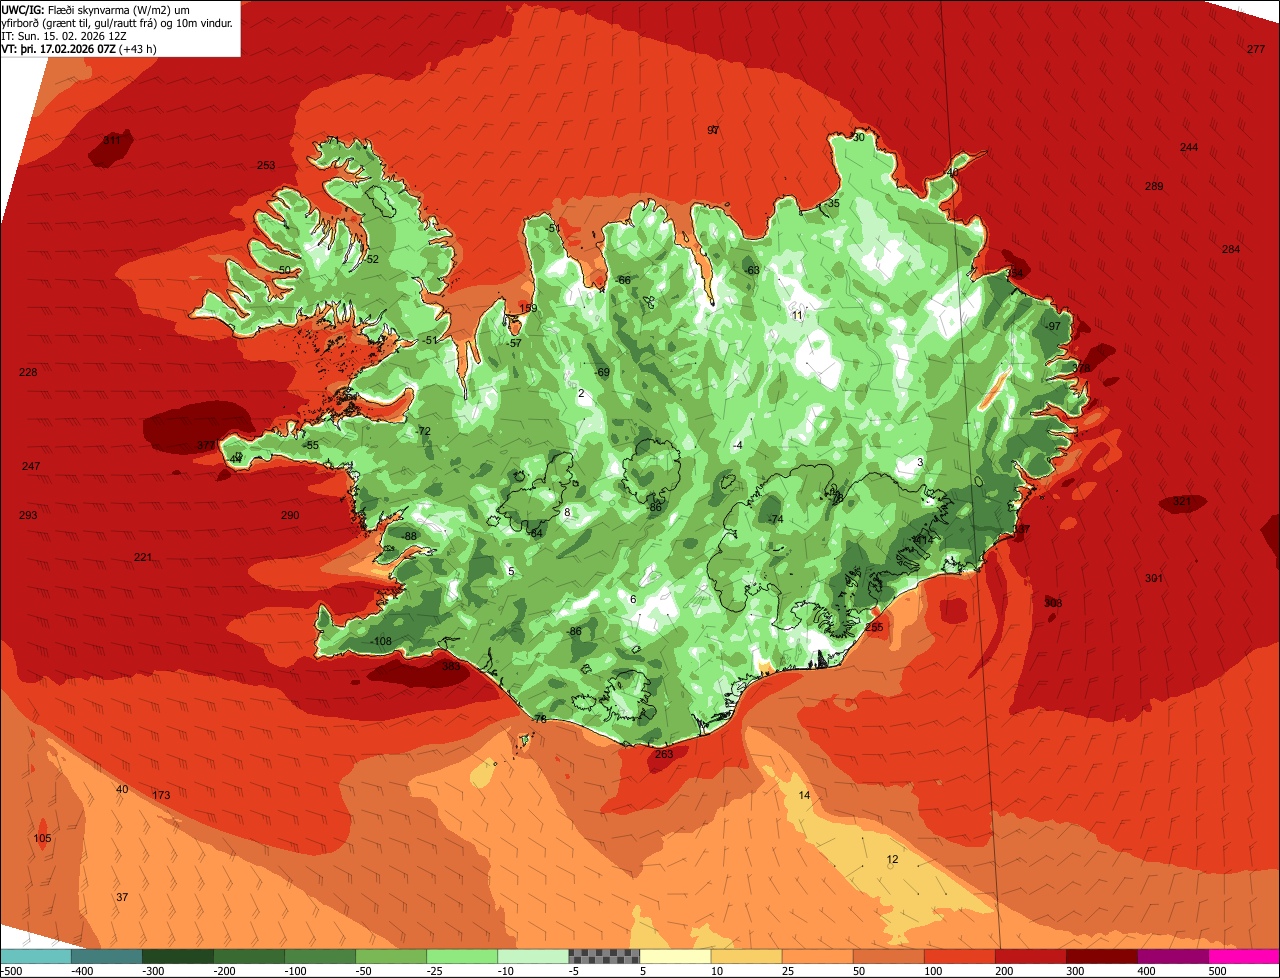Click the '383' value off the southwest coast
The image size is (1280, 978).
(451, 665)
